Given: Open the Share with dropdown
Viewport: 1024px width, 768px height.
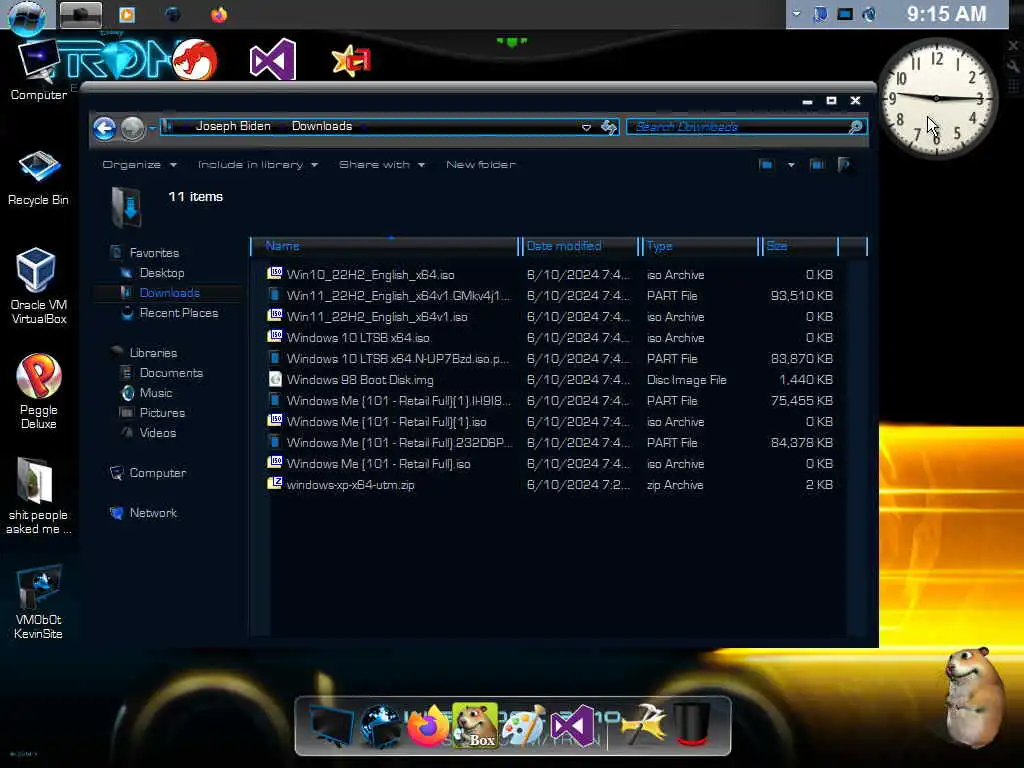Looking at the screenshot, I should click(381, 165).
